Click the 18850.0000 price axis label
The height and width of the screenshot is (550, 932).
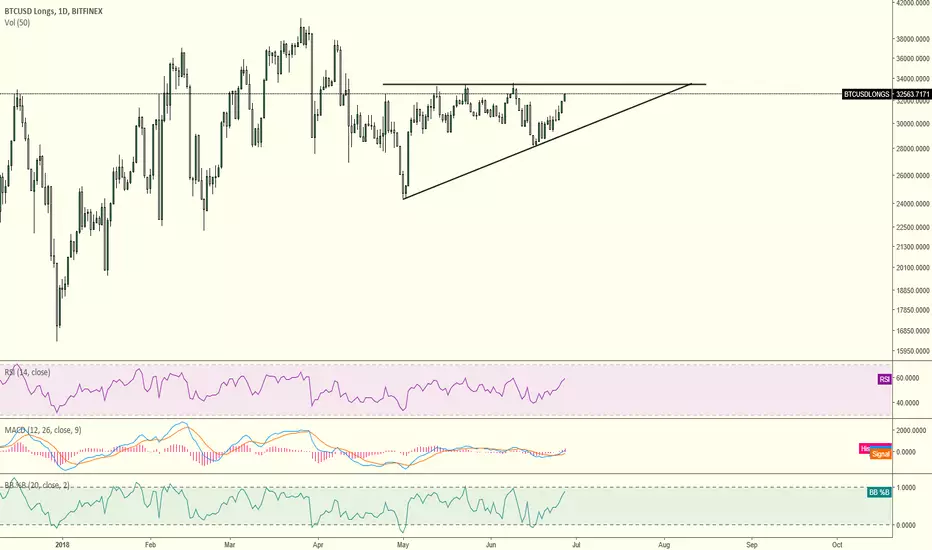pos(913,290)
